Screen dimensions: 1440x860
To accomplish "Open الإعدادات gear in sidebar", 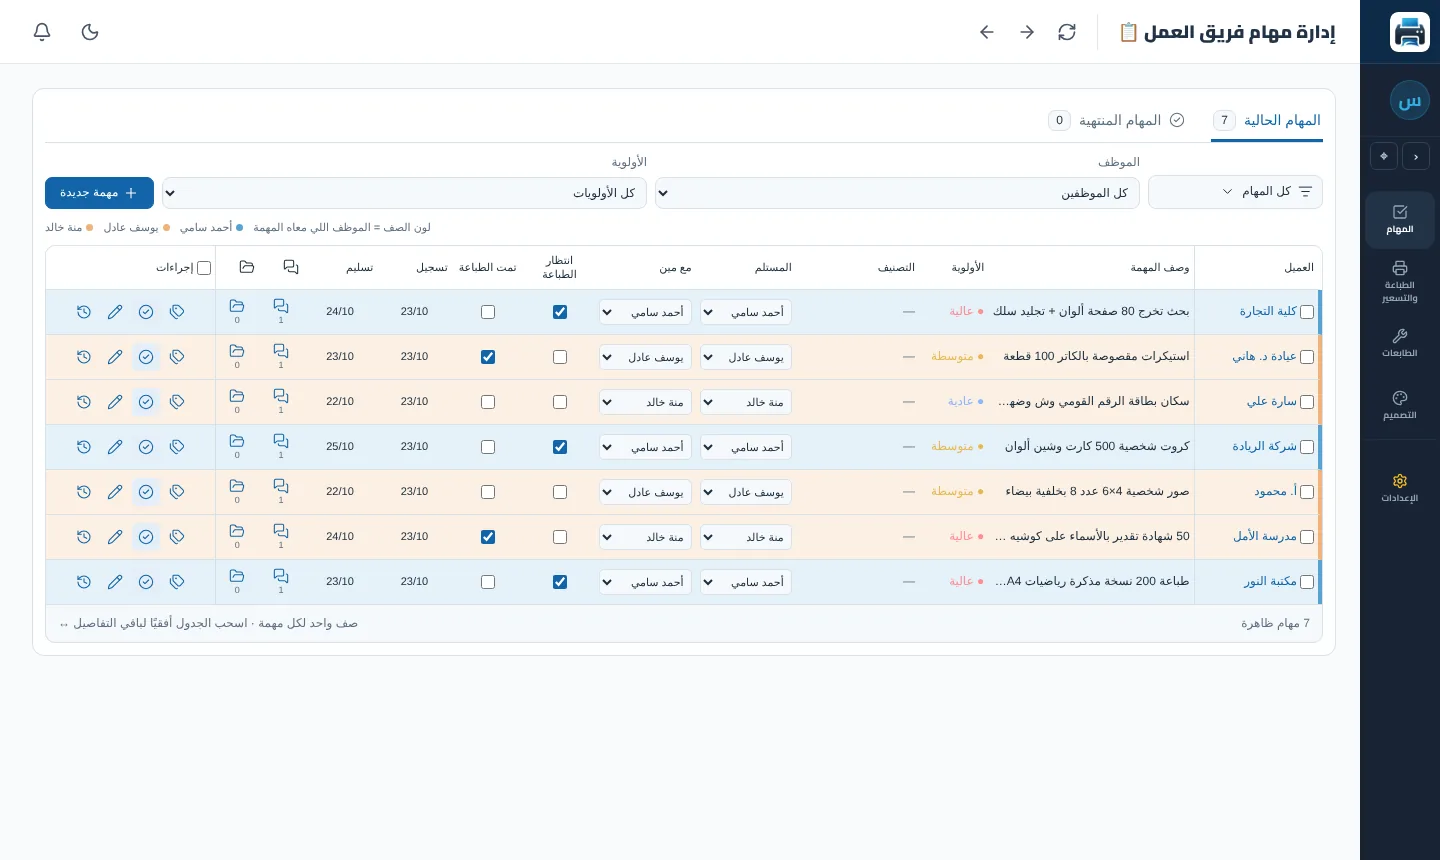I will point(1400,488).
